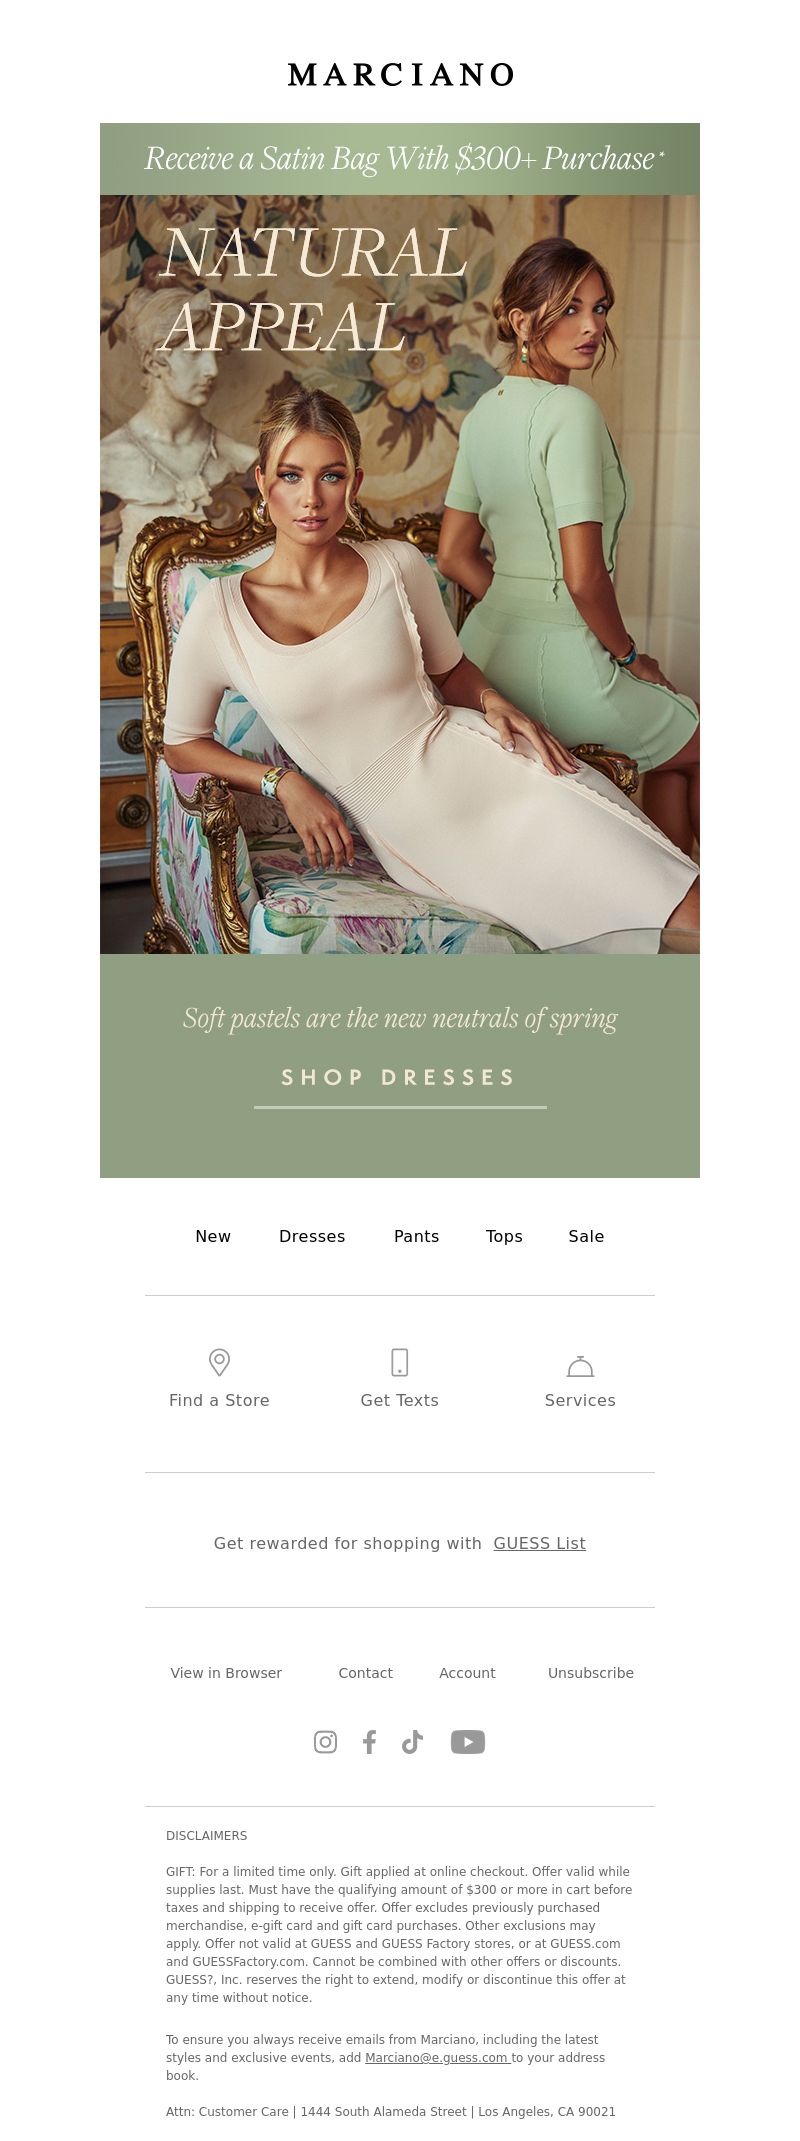Screen dimensions: 800x2141
Task: Click the Find a Store pin icon
Action: pos(219,1362)
